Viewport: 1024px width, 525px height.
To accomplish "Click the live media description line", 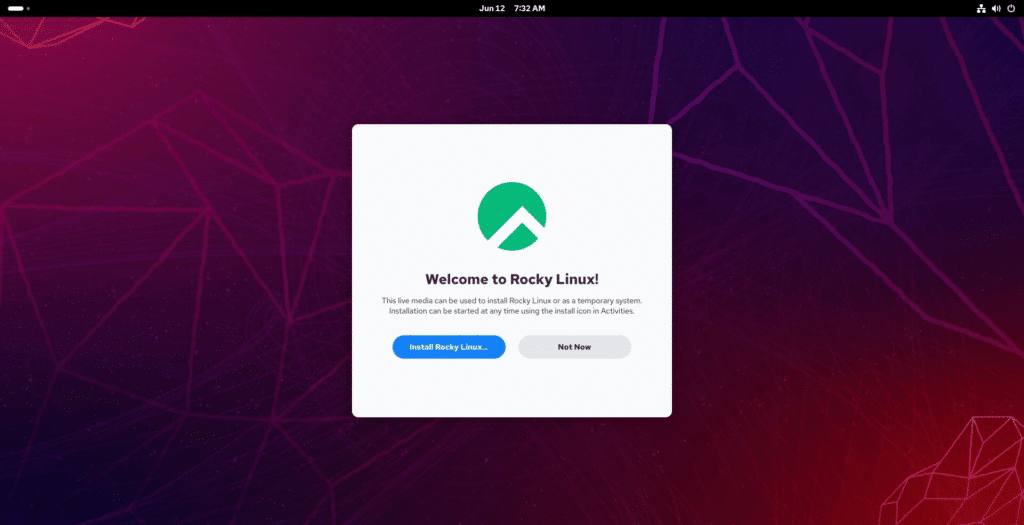I will click(x=512, y=301).
